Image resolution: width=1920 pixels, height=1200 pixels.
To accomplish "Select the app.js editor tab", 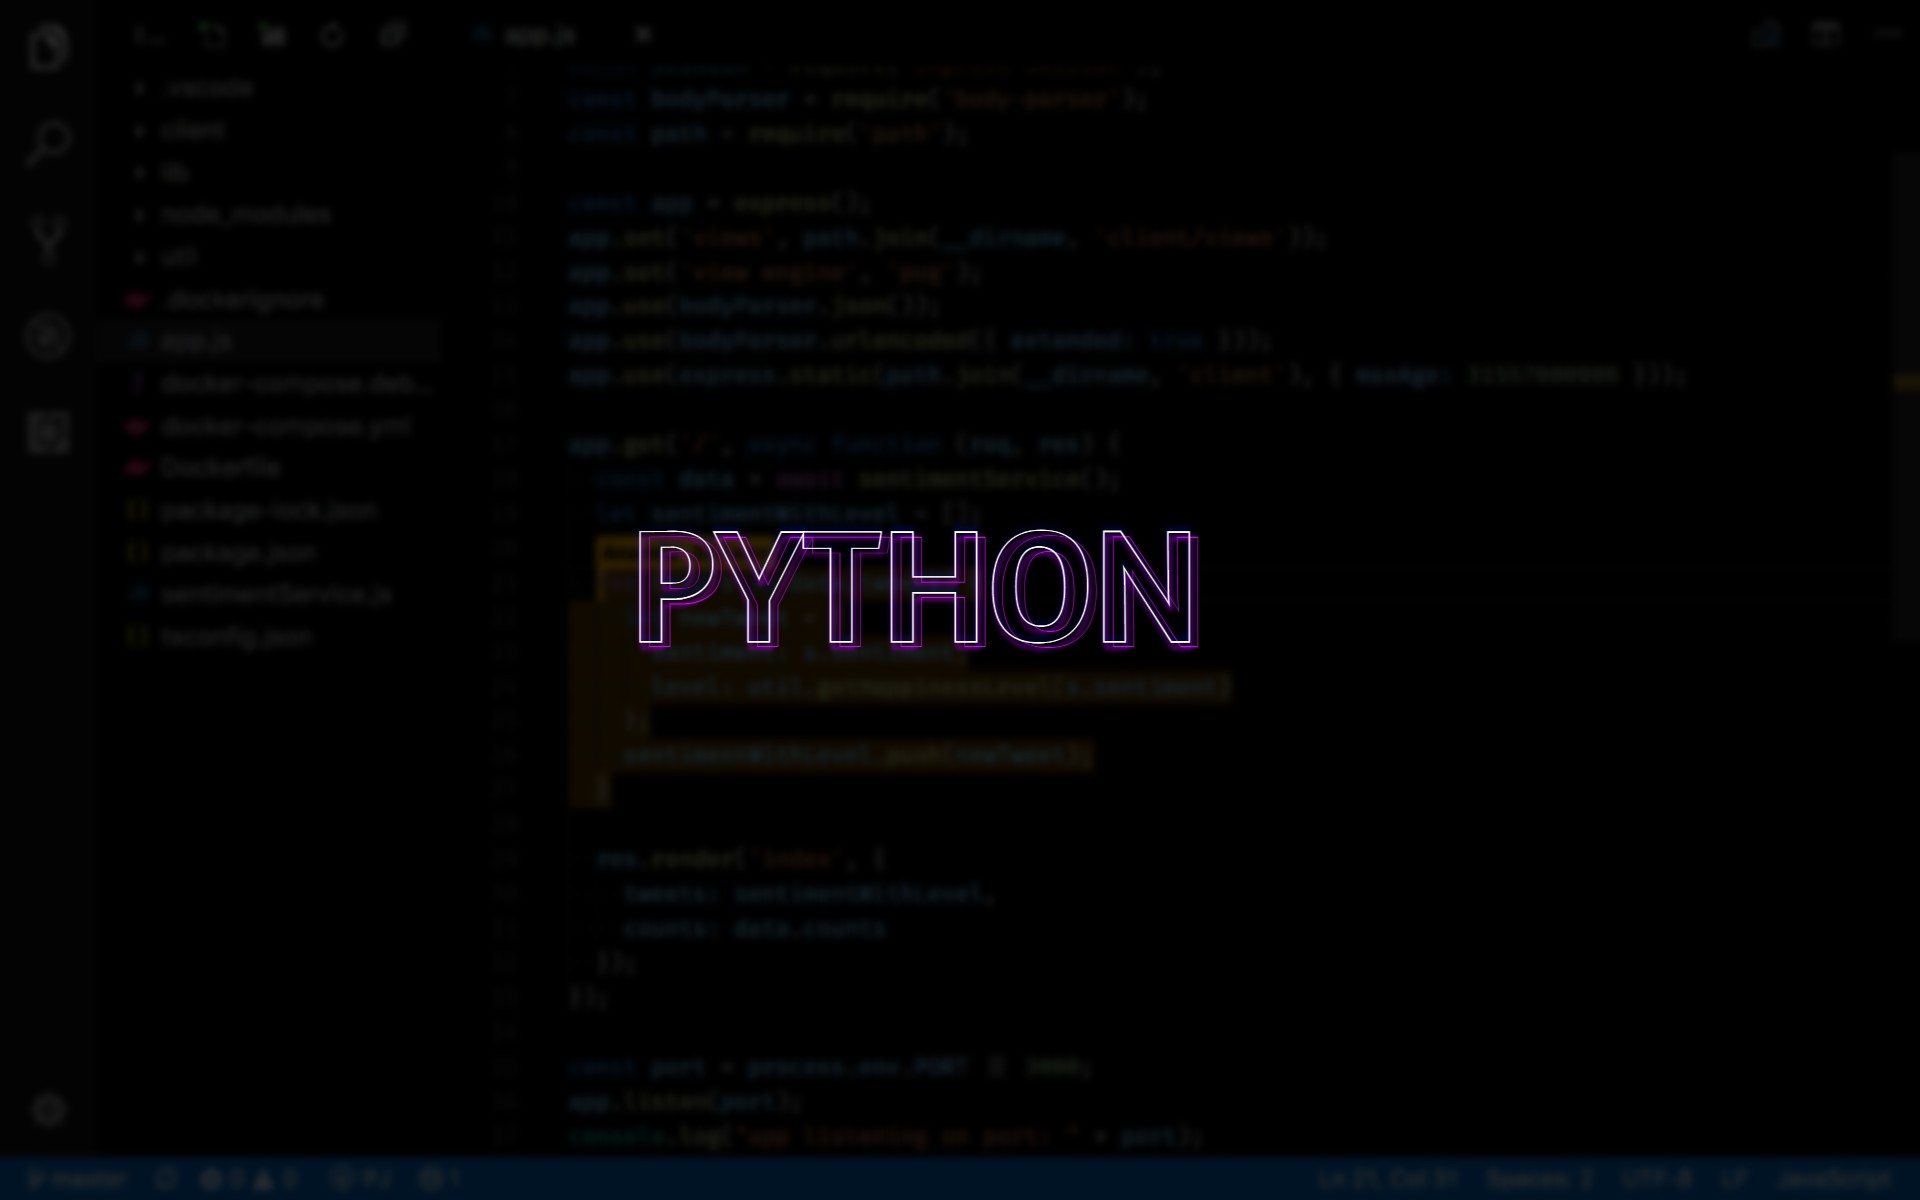I will pyautogui.click(x=540, y=36).
